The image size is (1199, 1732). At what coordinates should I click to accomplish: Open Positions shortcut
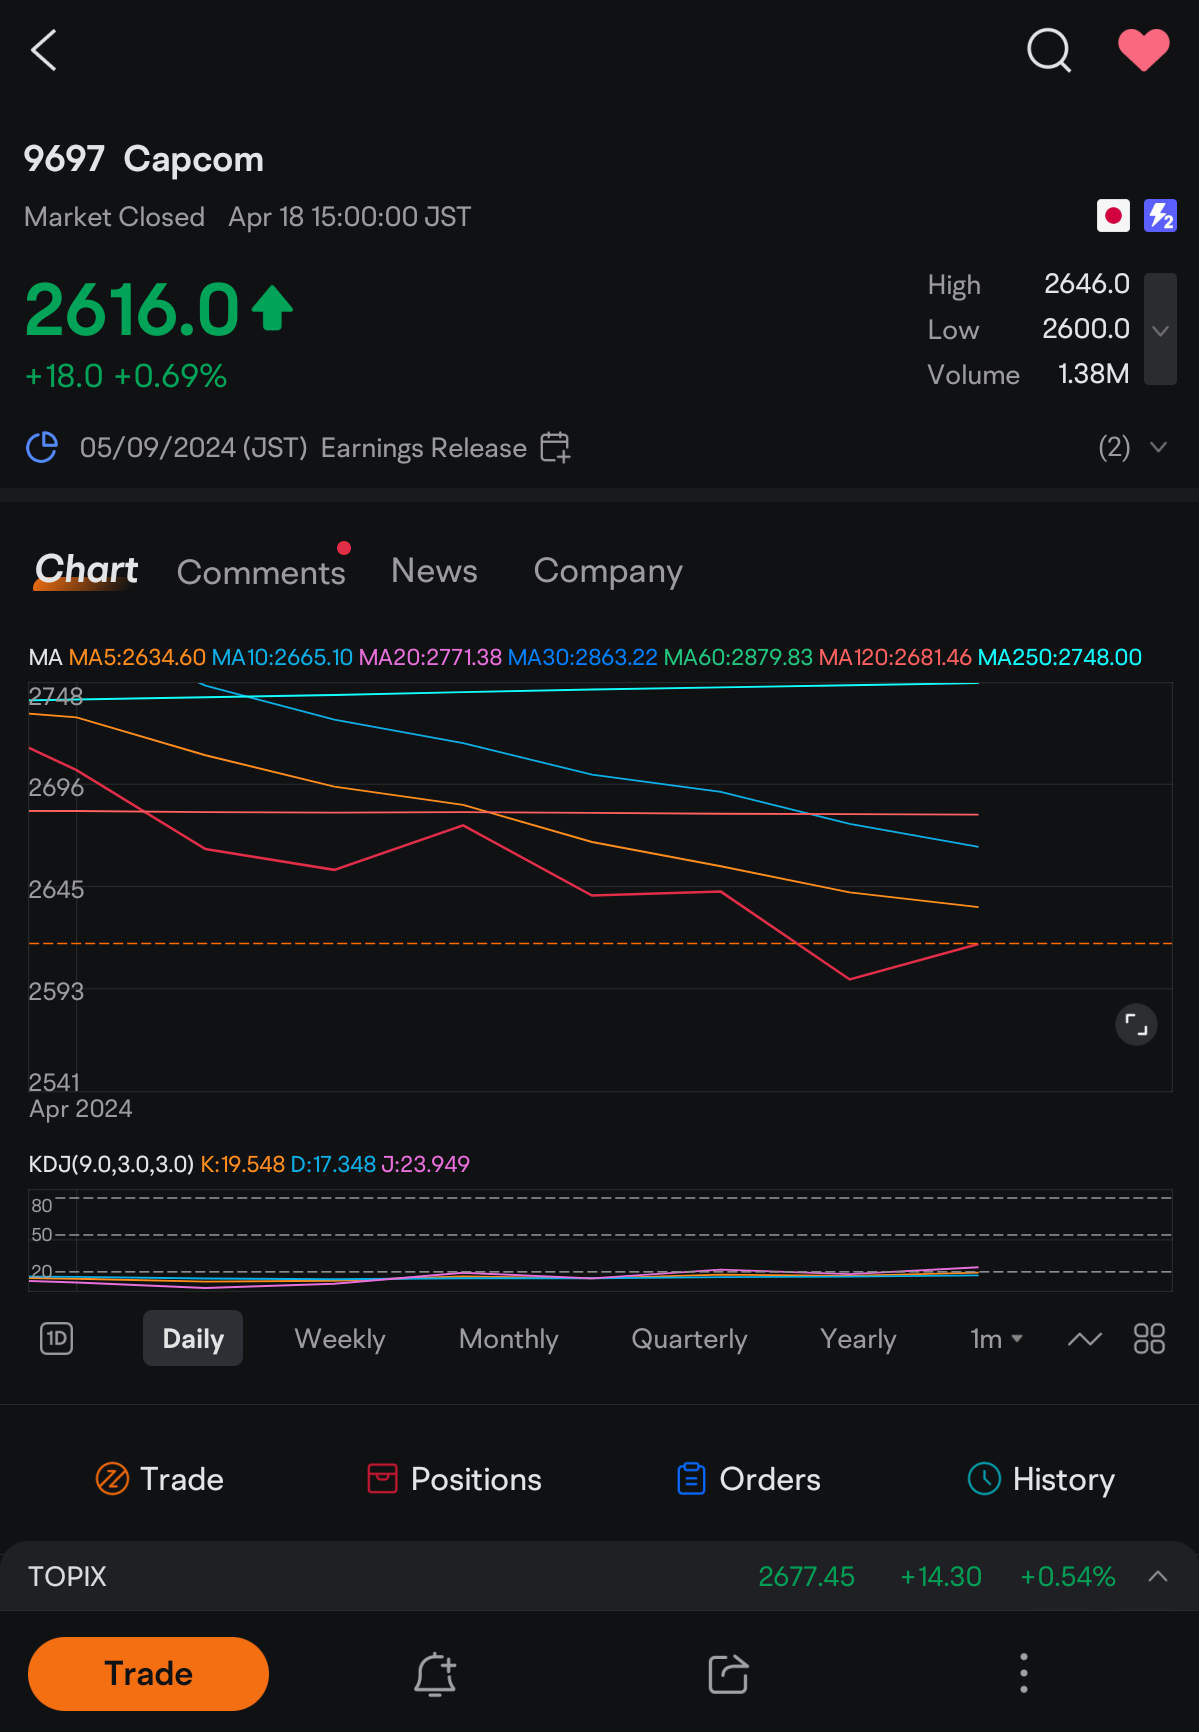(455, 1479)
